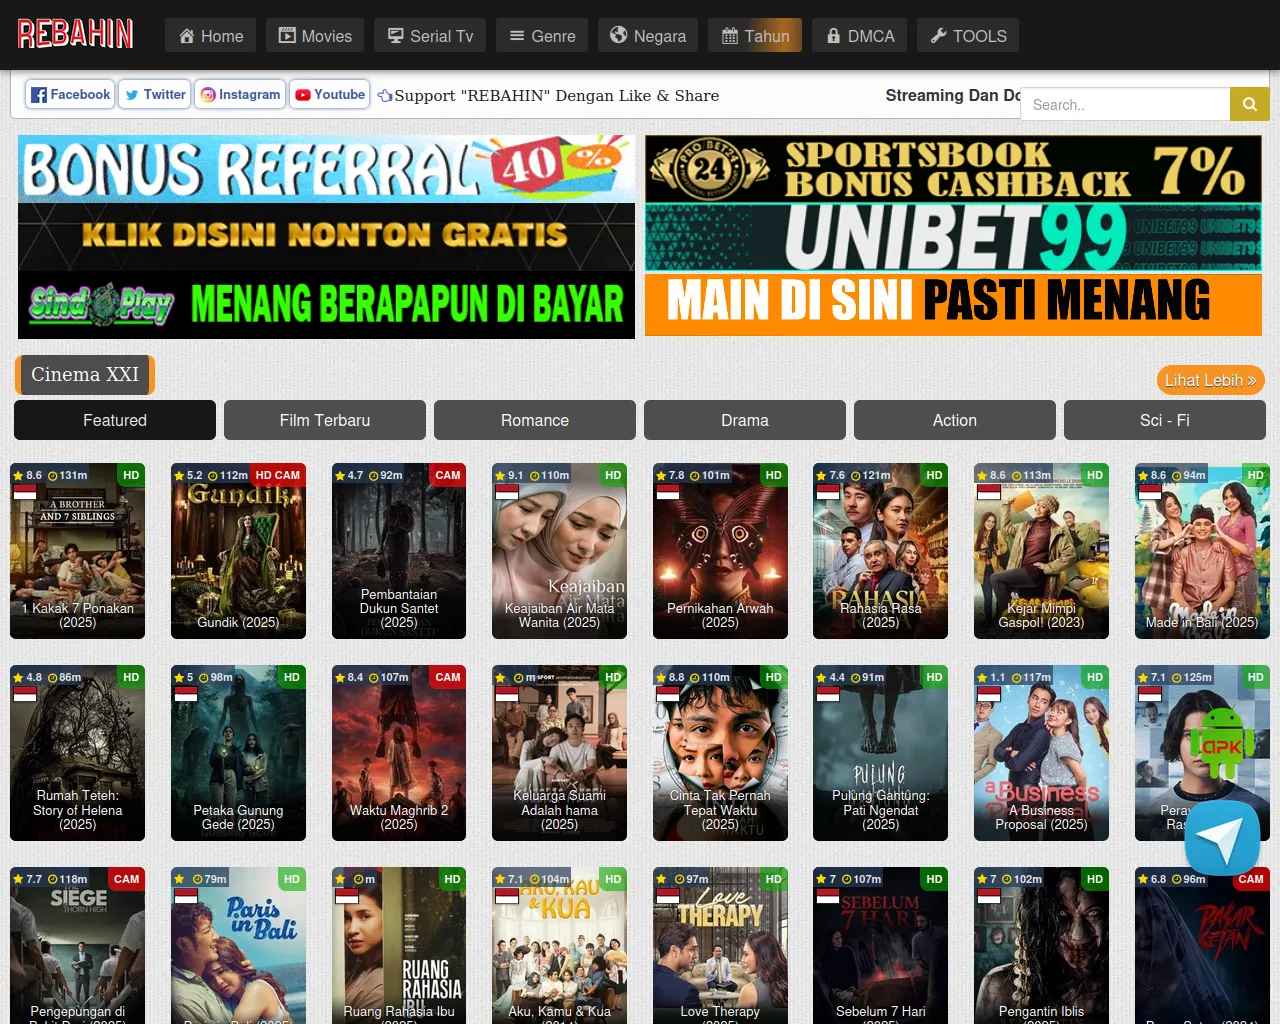
Task: Open Pernikahan Arwah (2025) poster
Action: point(720,551)
